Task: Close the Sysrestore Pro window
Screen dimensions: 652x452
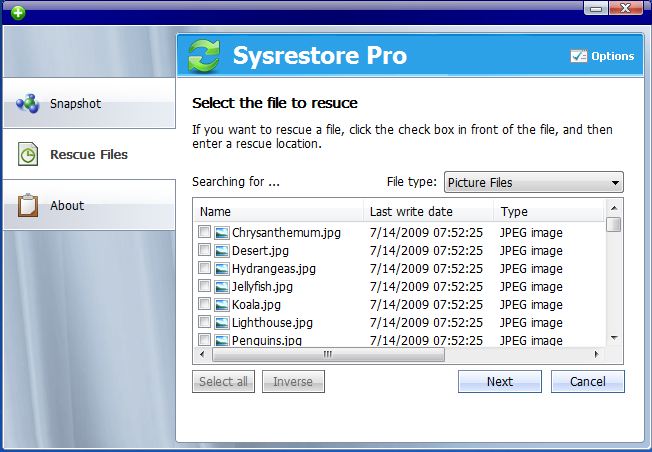Action: click(x=625, y=8)
